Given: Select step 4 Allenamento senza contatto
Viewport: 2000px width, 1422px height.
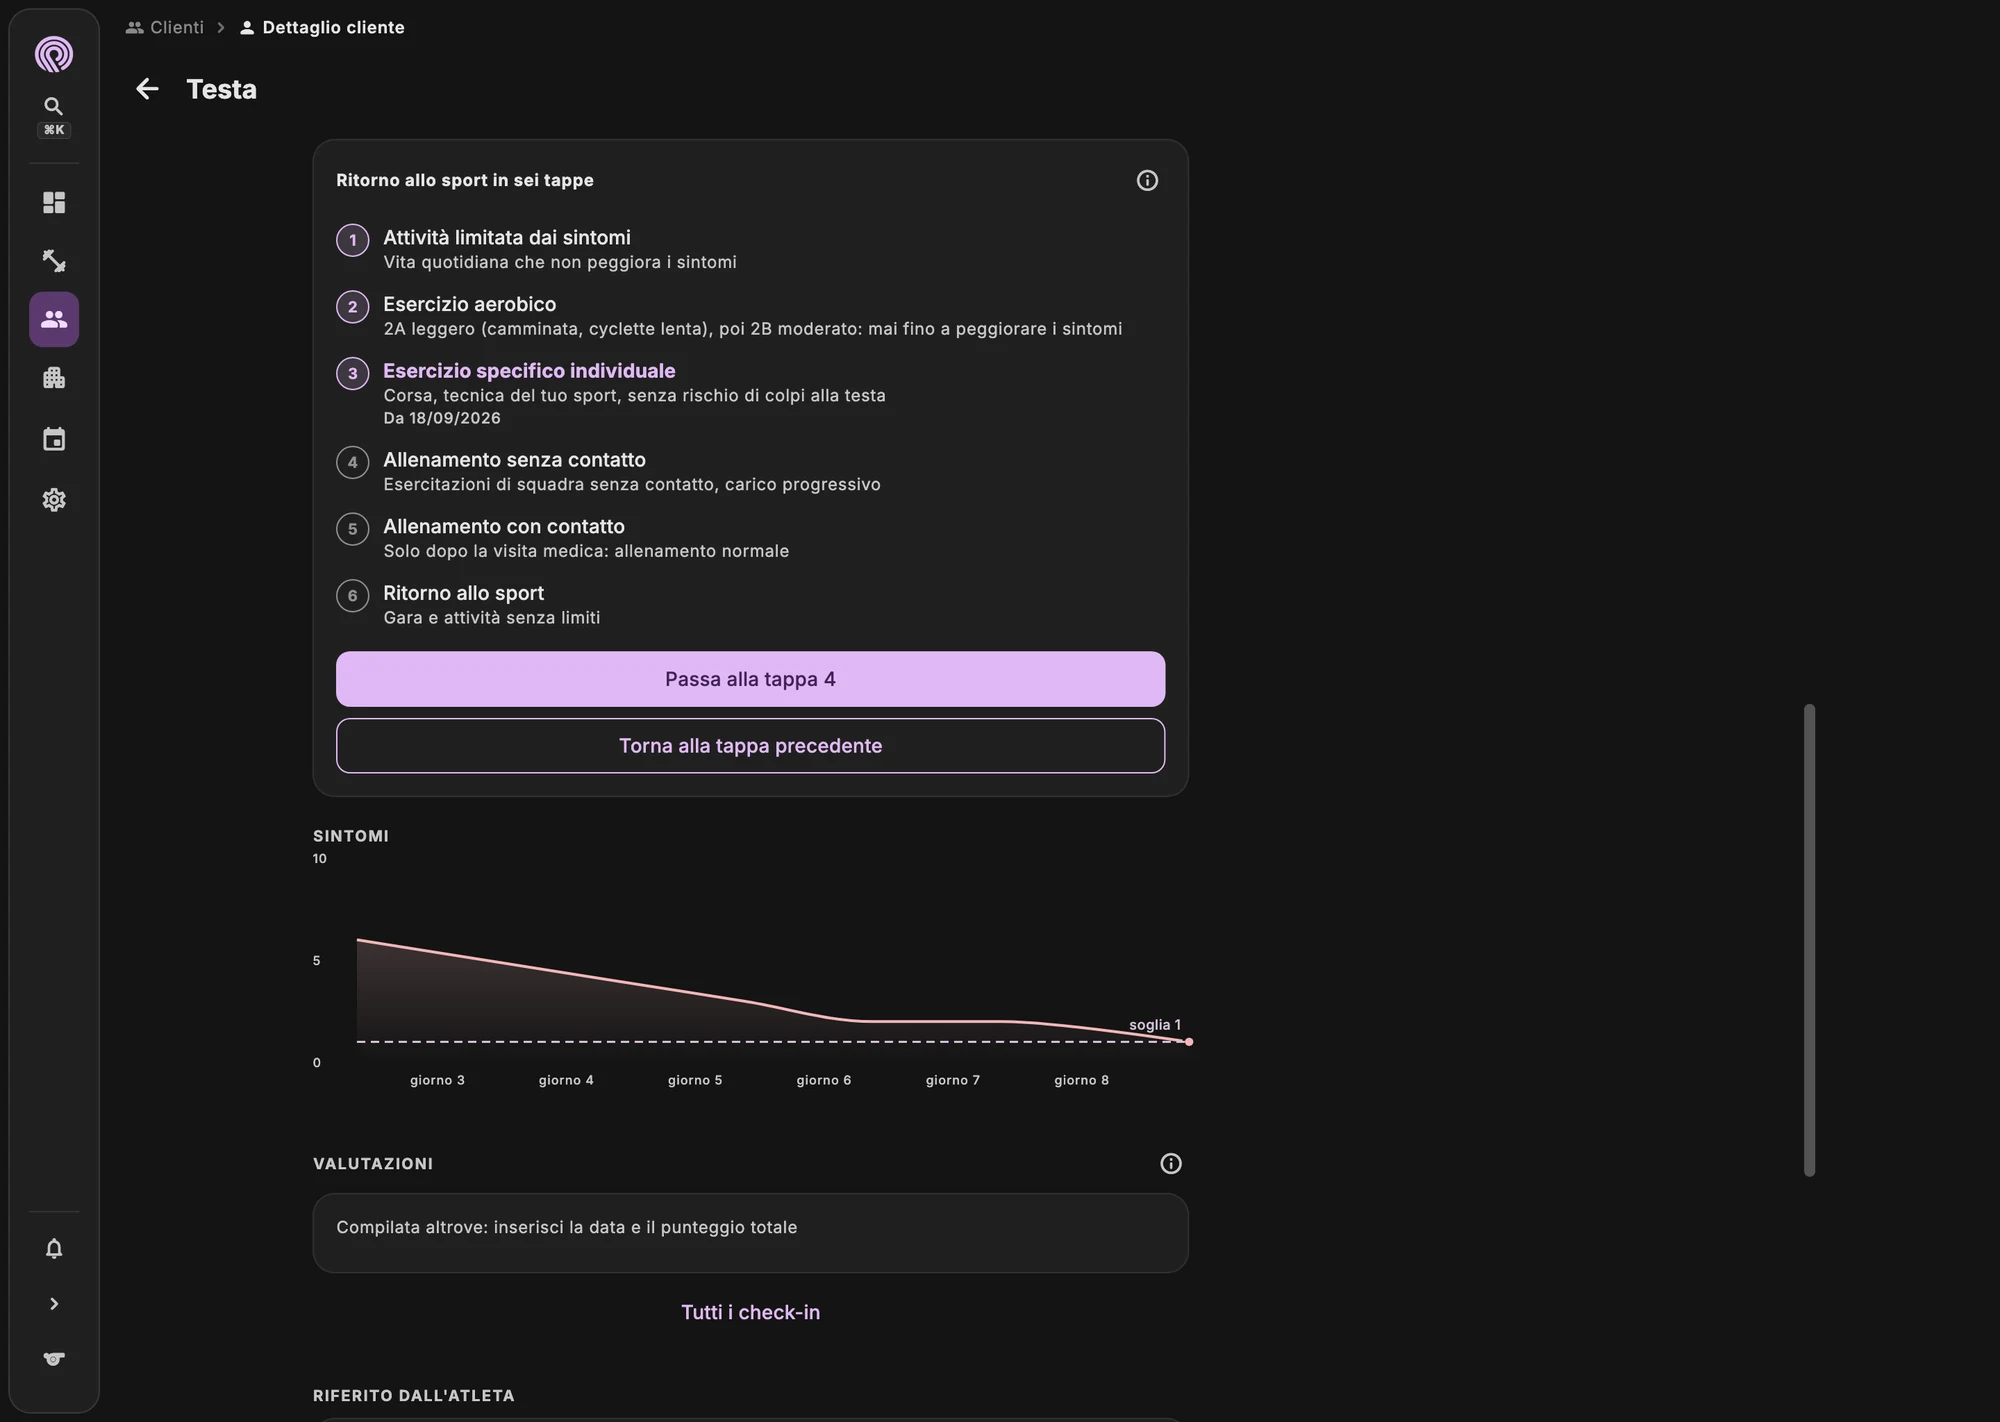Looking at the screenshot, I should pyautogui.click(x=750, y=471).
